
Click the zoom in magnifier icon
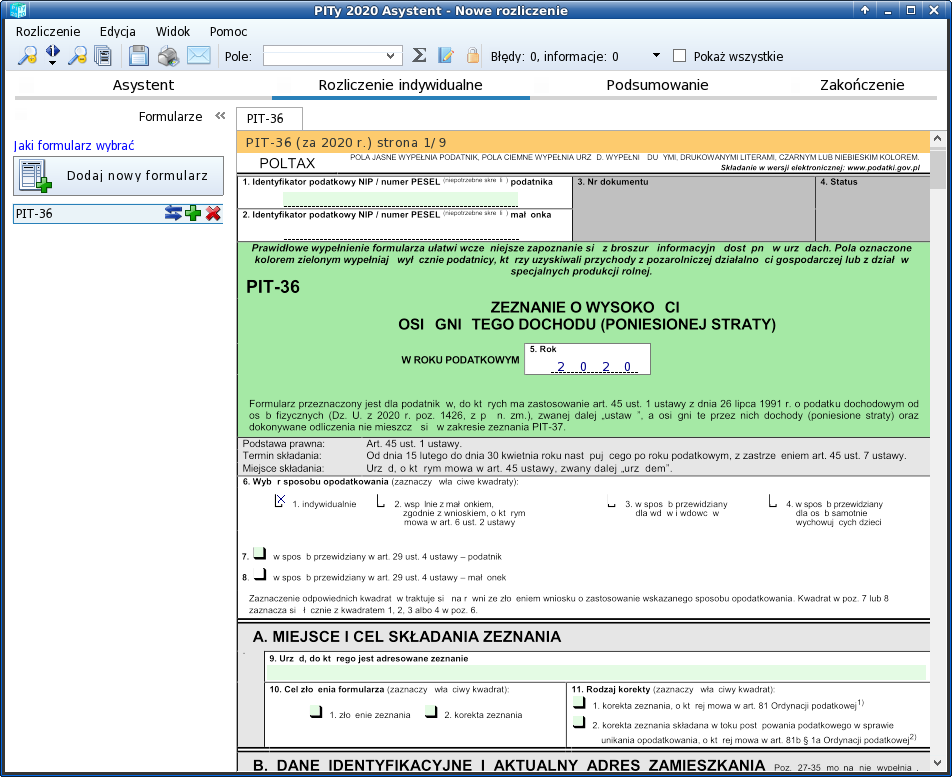[27, 56]
